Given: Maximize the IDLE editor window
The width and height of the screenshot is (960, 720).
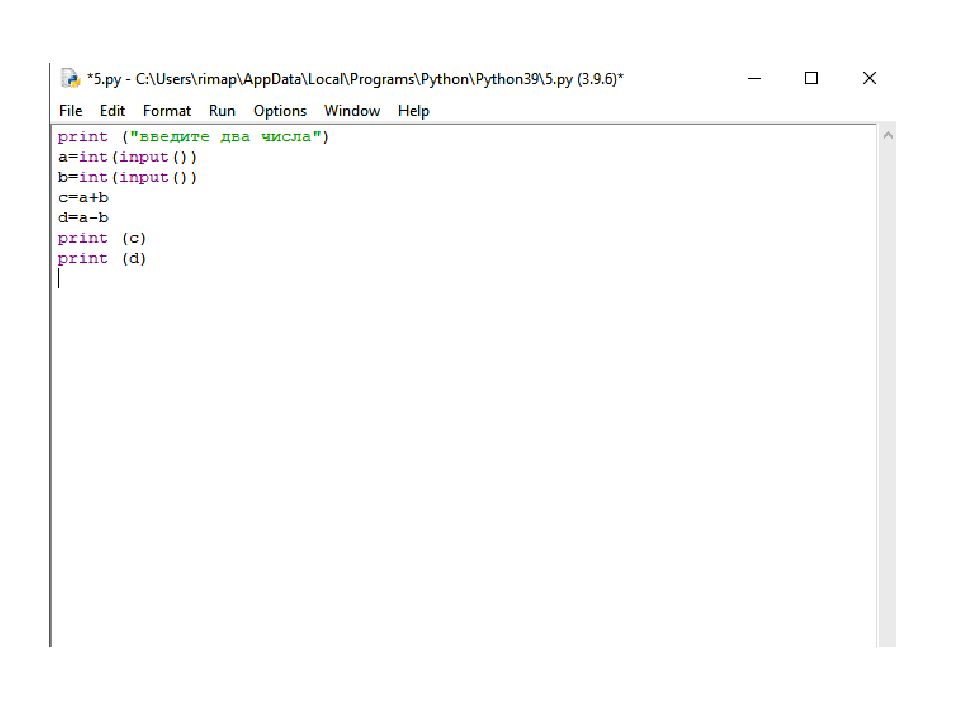Looking at the screenshot, I should 811,78.
